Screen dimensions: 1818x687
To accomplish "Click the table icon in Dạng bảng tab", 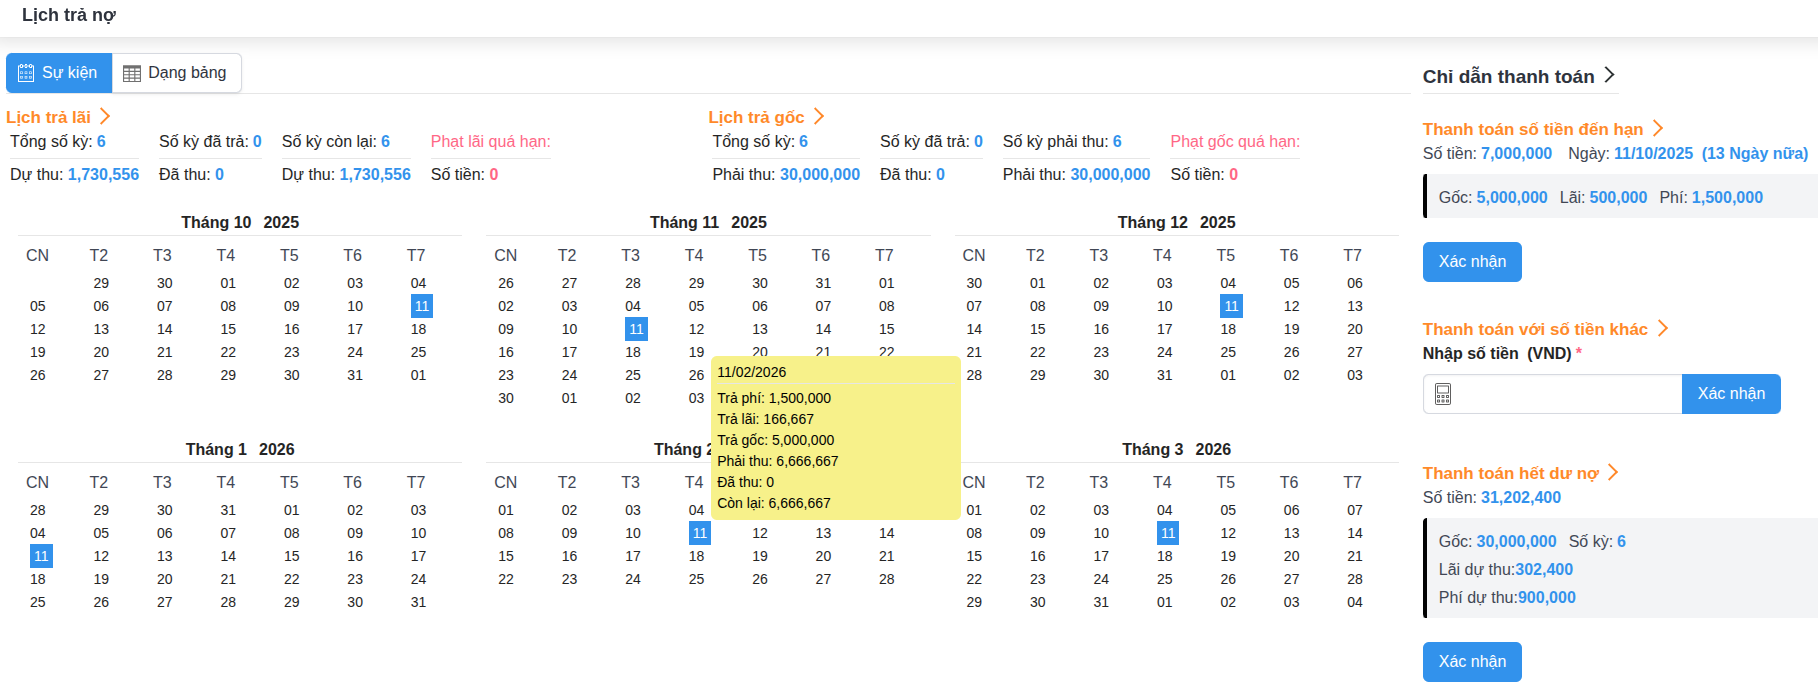I will [x=132, y=73].
